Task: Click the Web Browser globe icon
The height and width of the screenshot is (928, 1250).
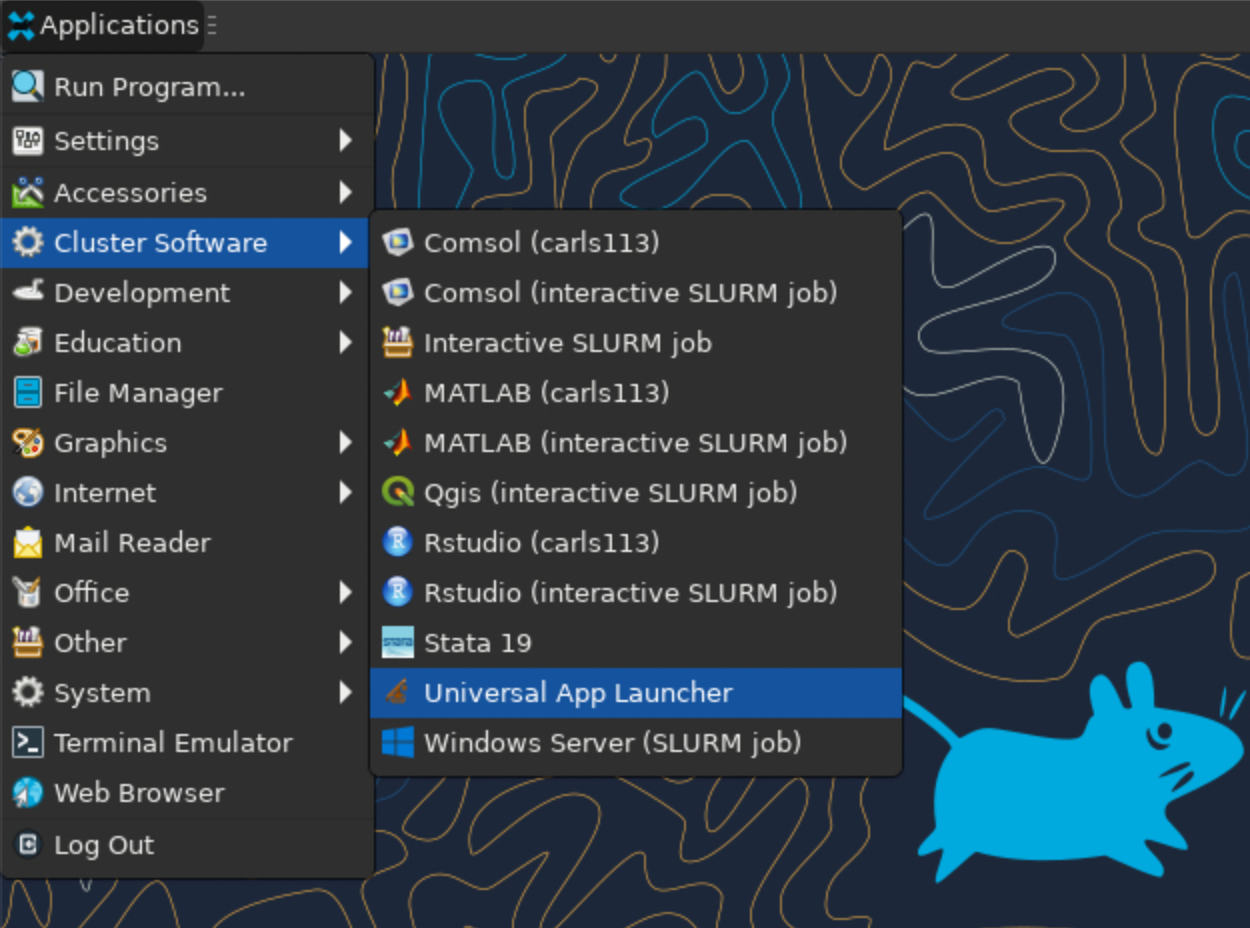Action: [27, 792]
